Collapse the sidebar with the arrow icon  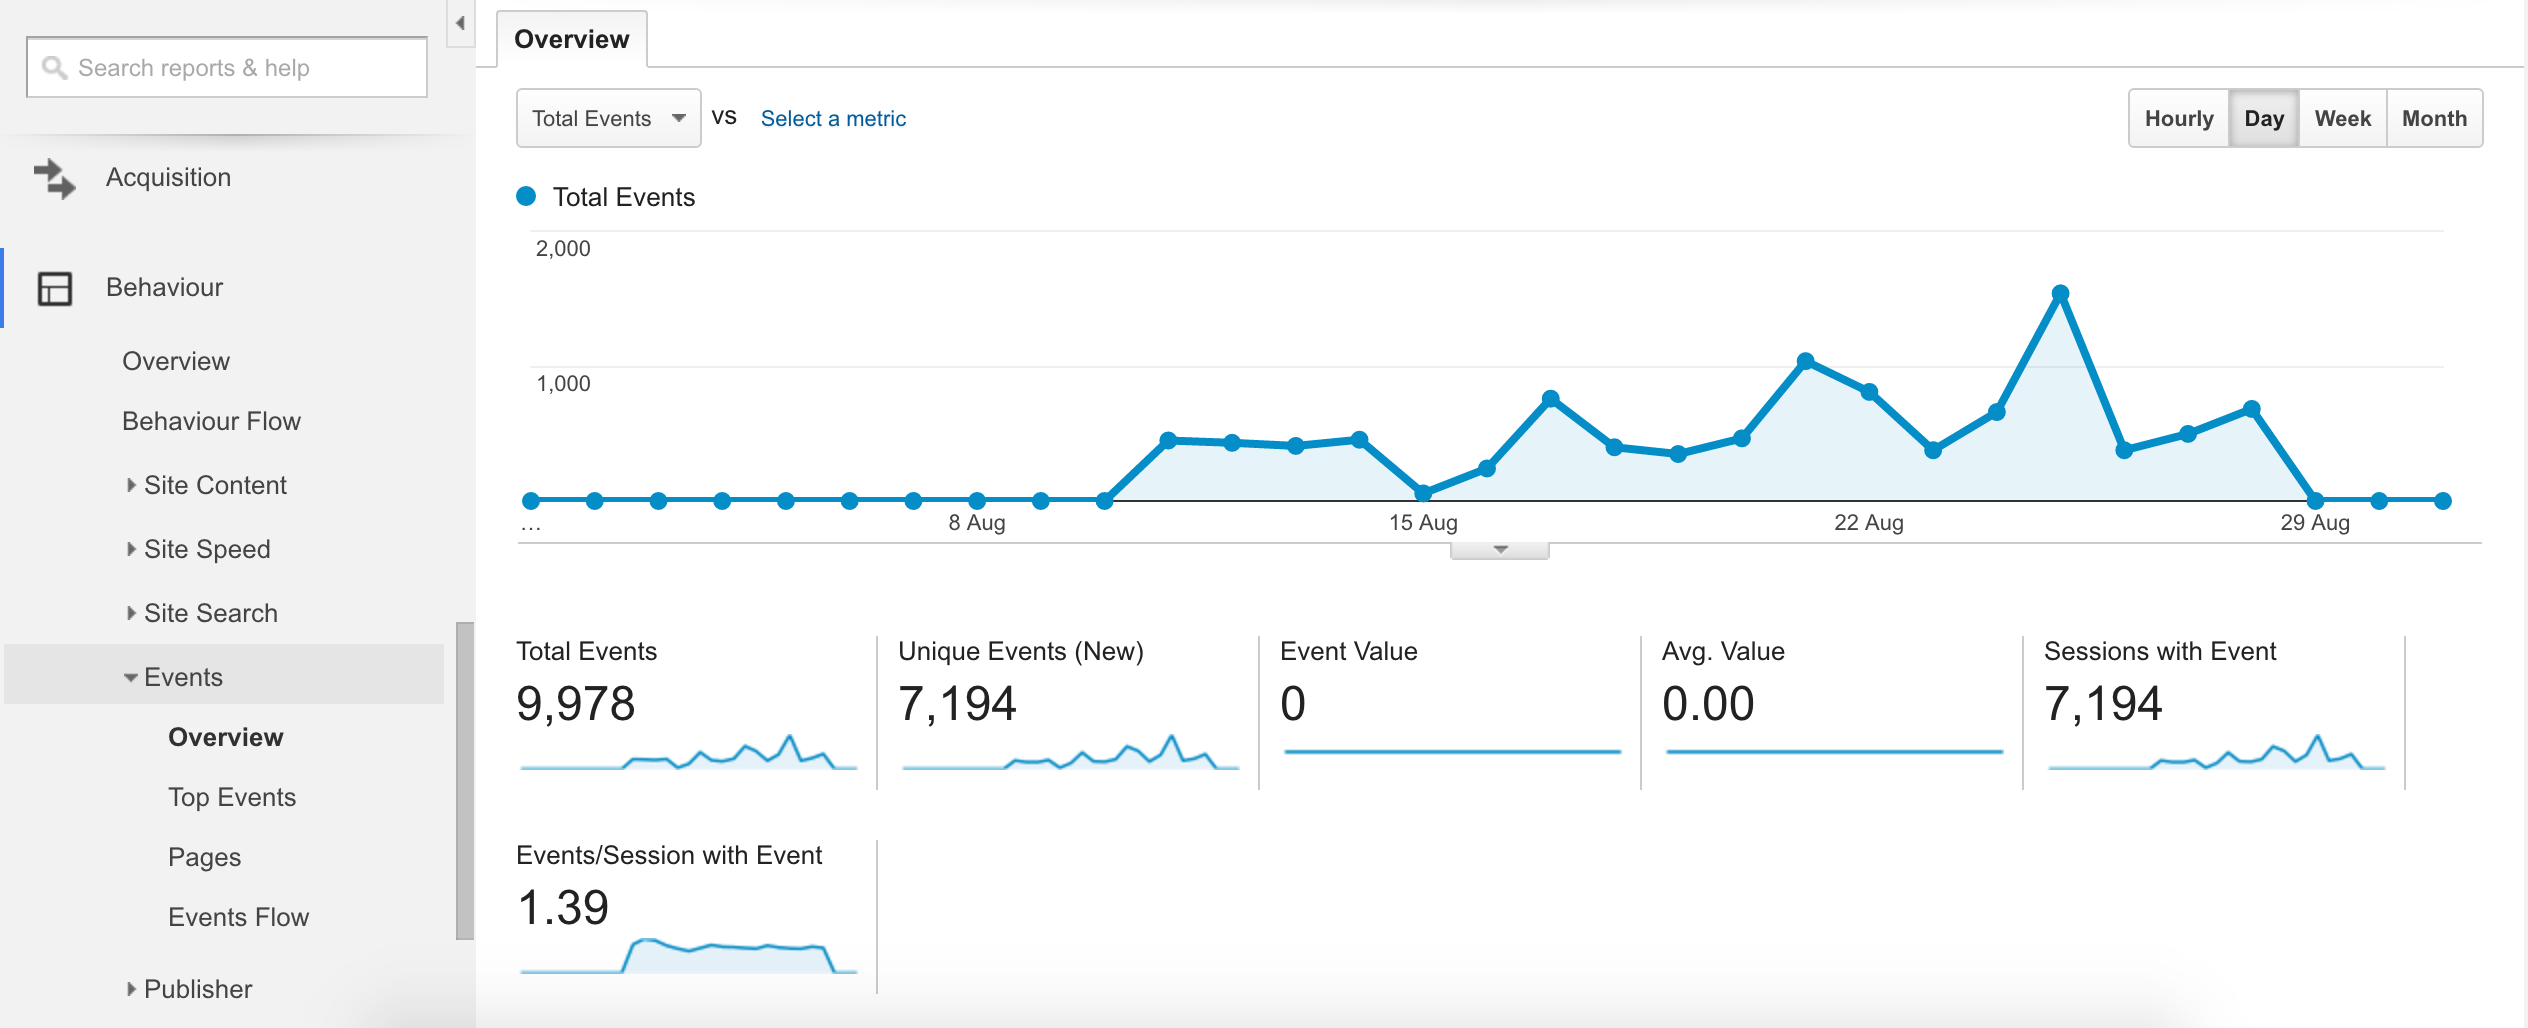[x=460, y=23]
